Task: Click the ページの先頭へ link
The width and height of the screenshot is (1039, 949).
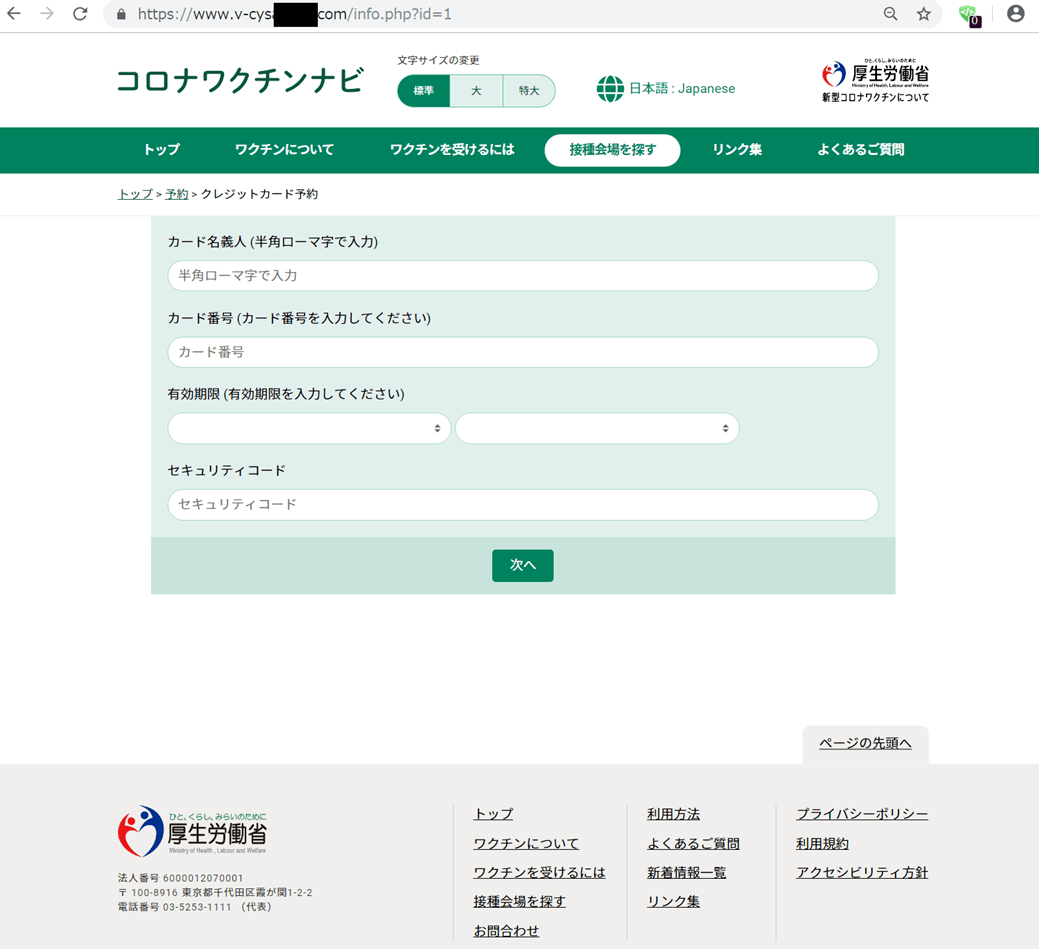Action: coord(865,743)
